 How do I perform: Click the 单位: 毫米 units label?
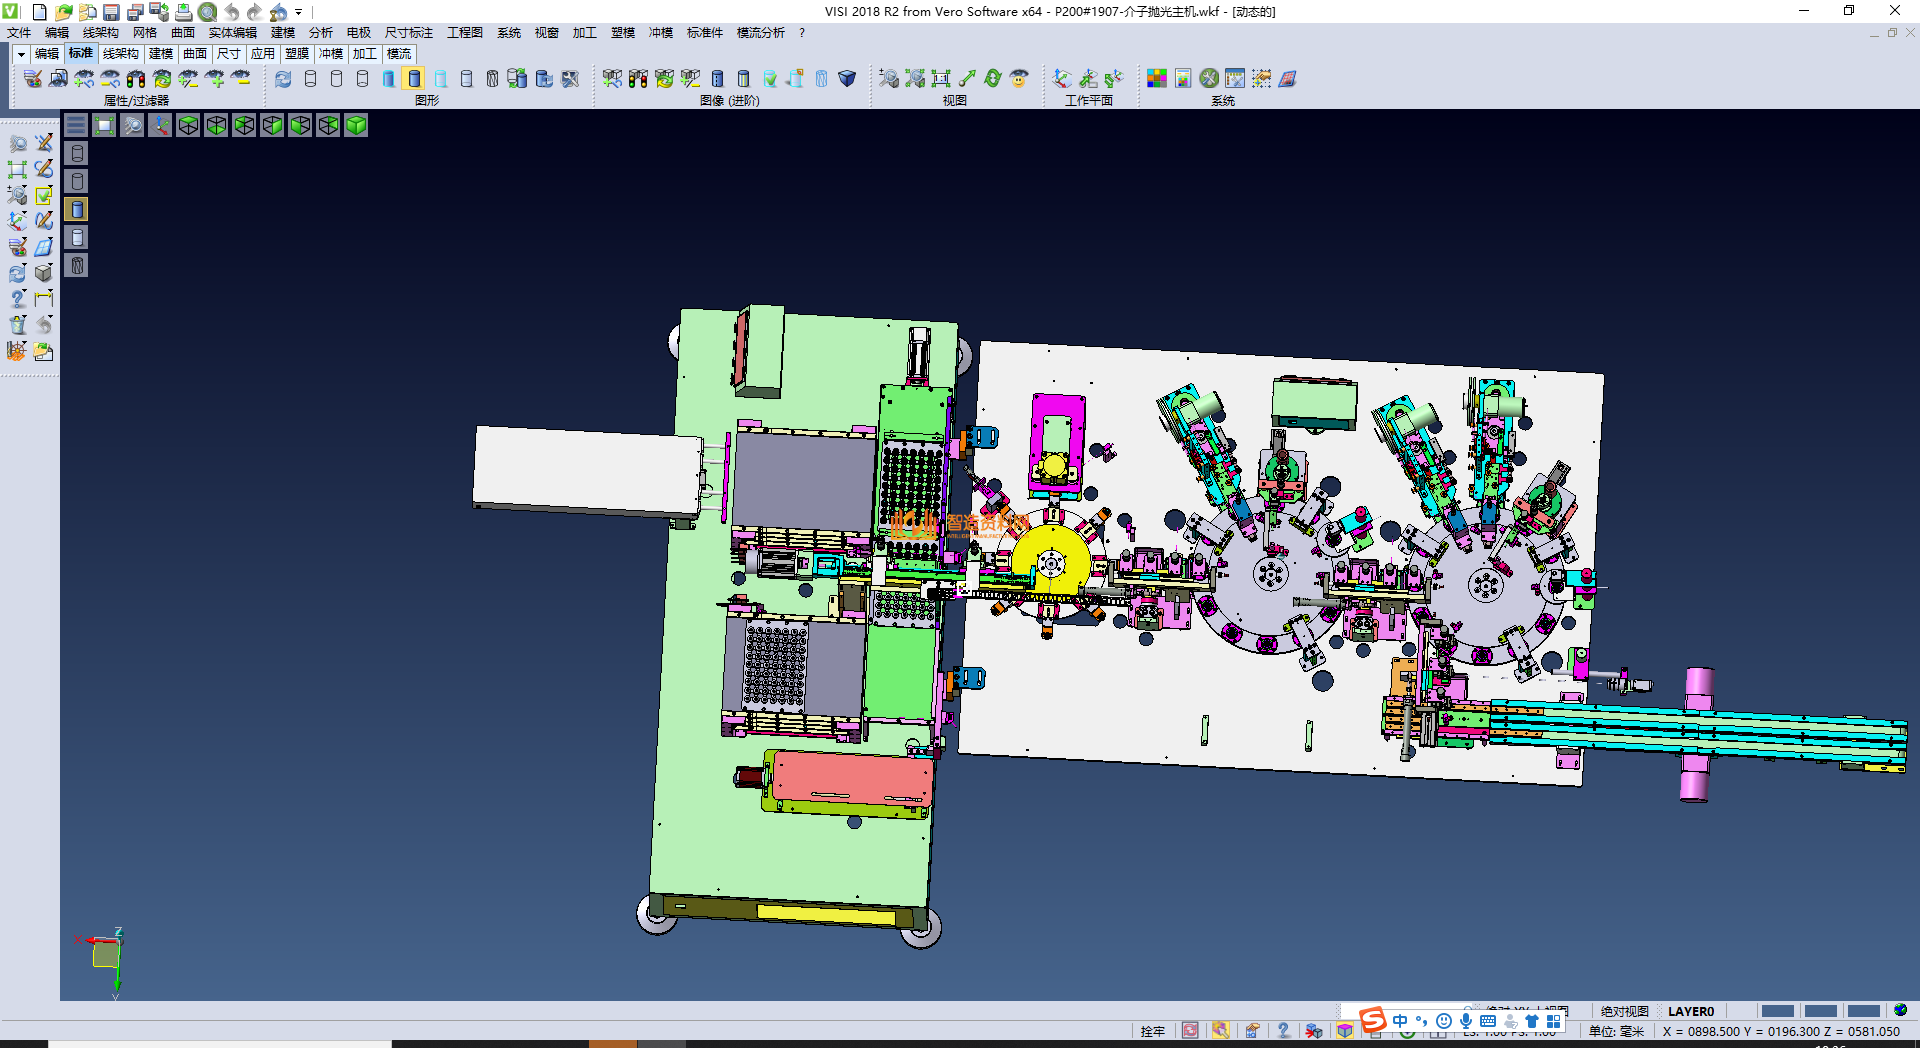(x=1616, y=1031)
